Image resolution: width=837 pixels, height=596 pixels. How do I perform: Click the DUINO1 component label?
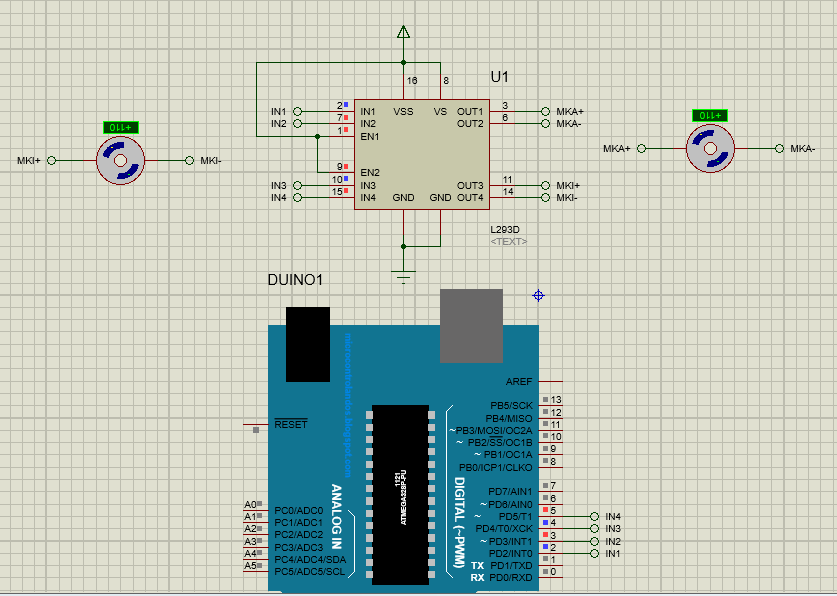coord(295,280)
